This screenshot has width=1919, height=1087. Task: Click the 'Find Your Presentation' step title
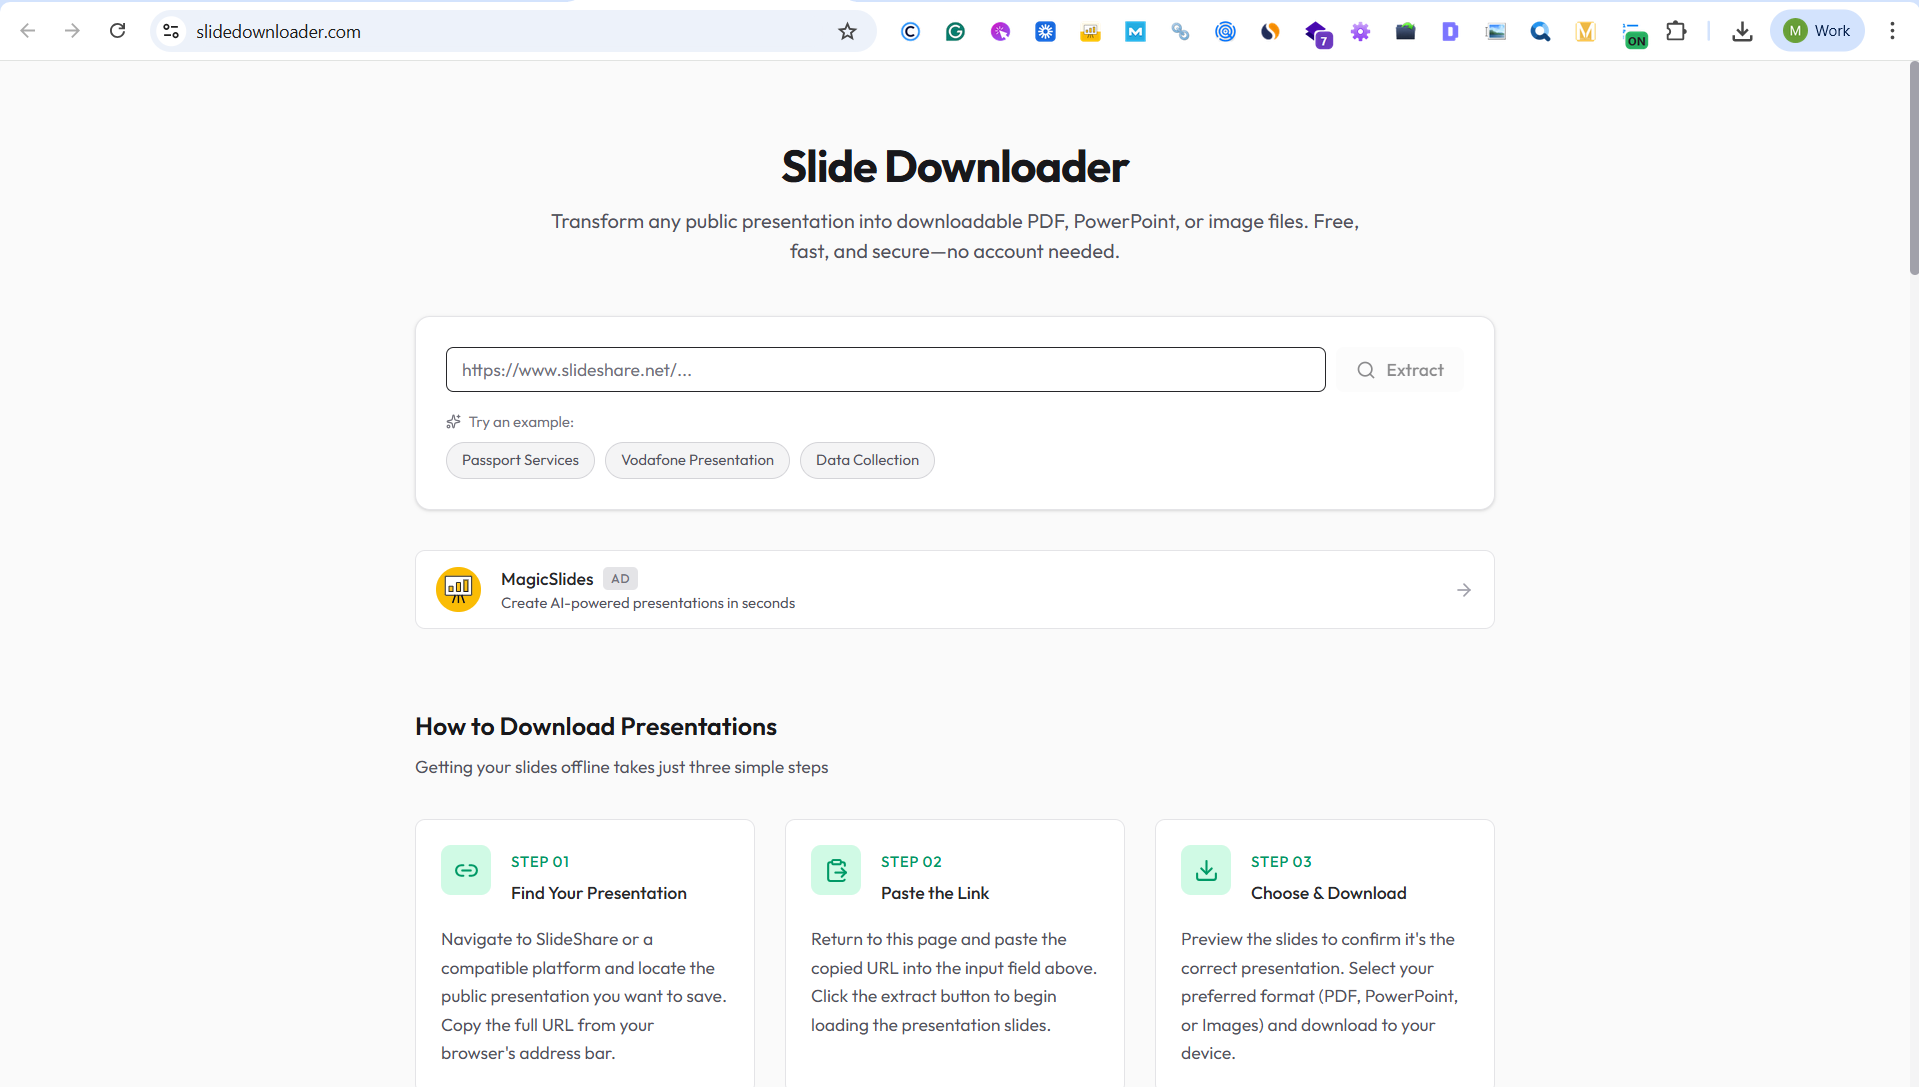pos(598,893)
